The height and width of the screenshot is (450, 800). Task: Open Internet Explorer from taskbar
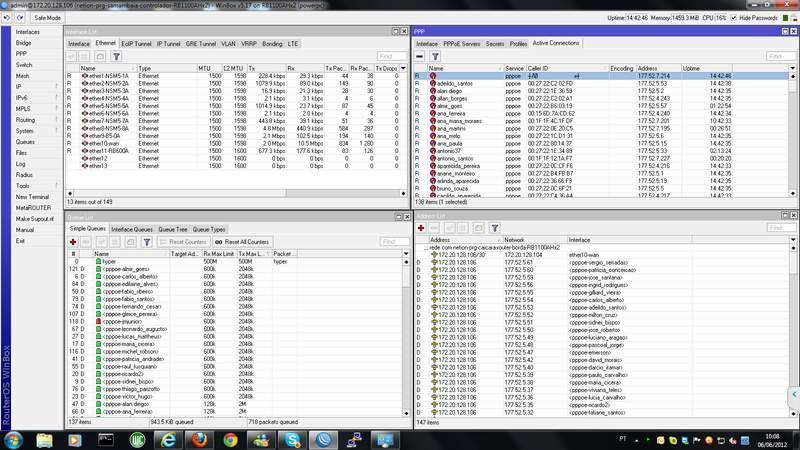pos(168,440)
